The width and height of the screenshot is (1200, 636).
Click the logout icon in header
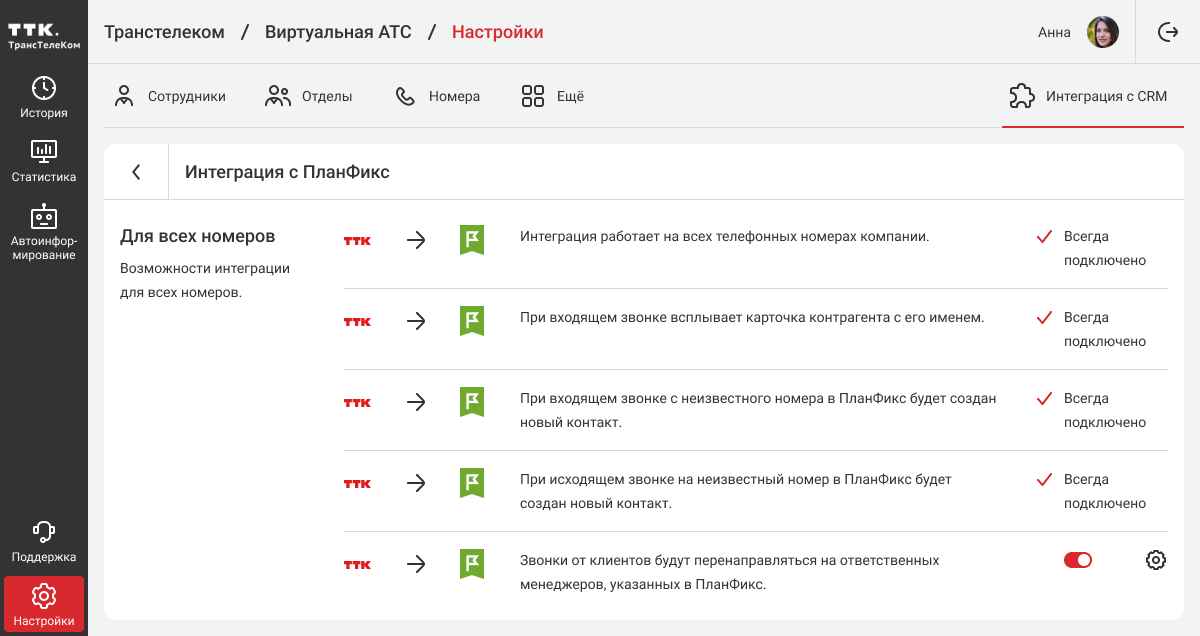point(1167,32)
